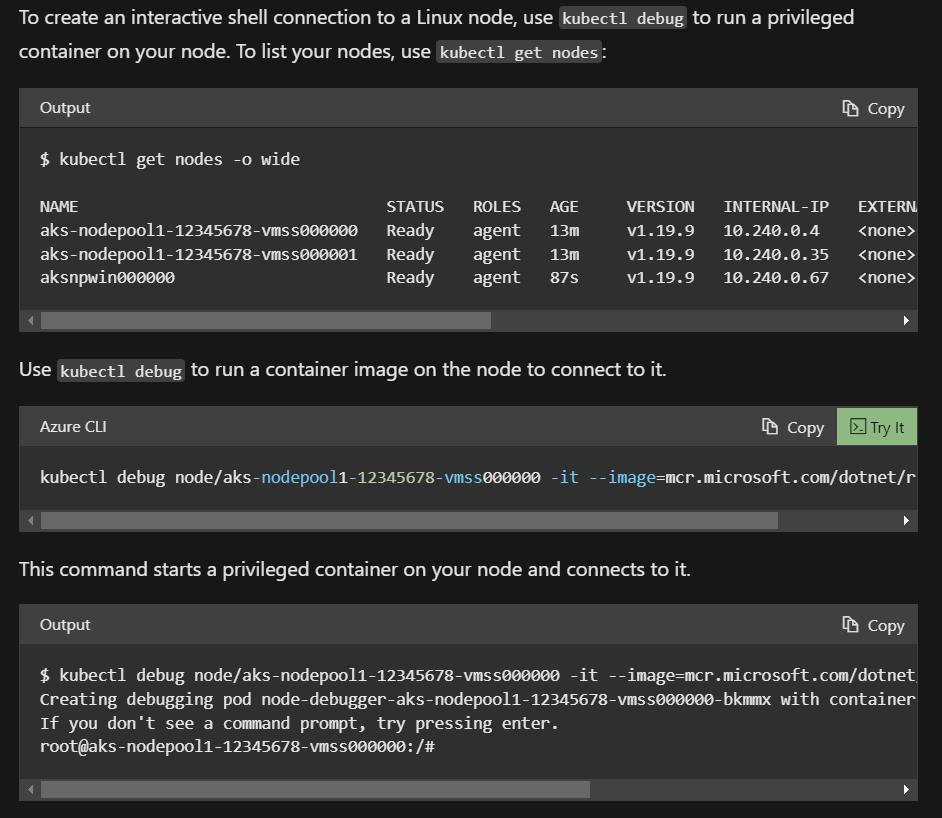The image size is (942, 818).
Task: Click the Azure CLI horizontal scrollbar thumb
Action: [x=409, y=520]
